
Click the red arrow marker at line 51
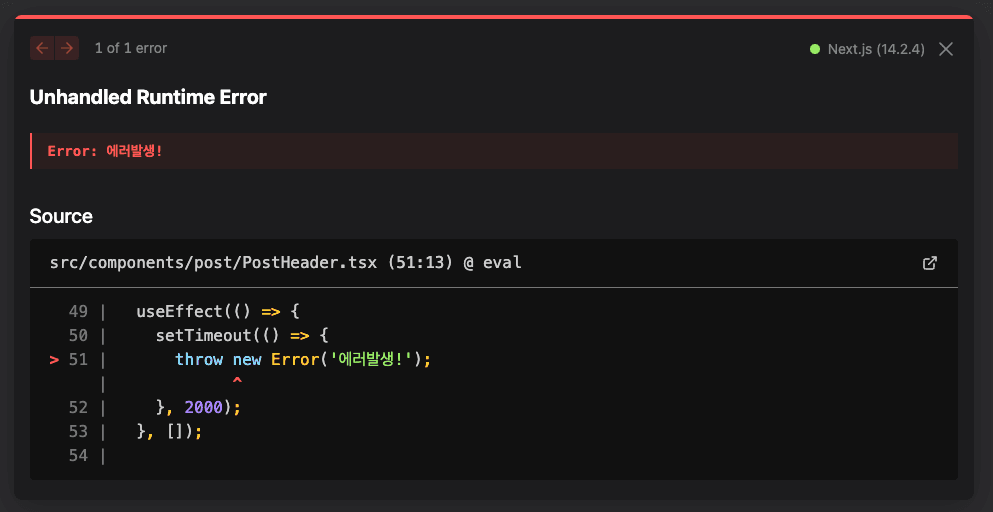click(54, 359)
